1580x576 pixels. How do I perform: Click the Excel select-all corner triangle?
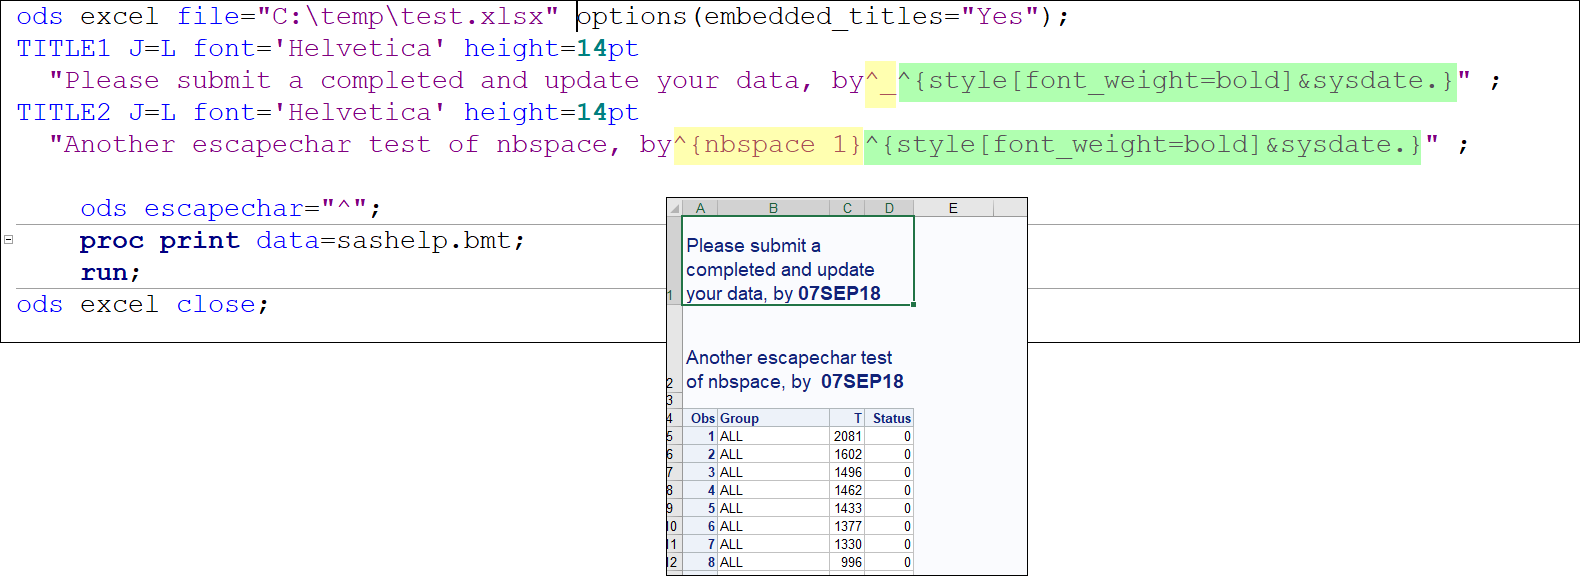(x=675, y=208)
